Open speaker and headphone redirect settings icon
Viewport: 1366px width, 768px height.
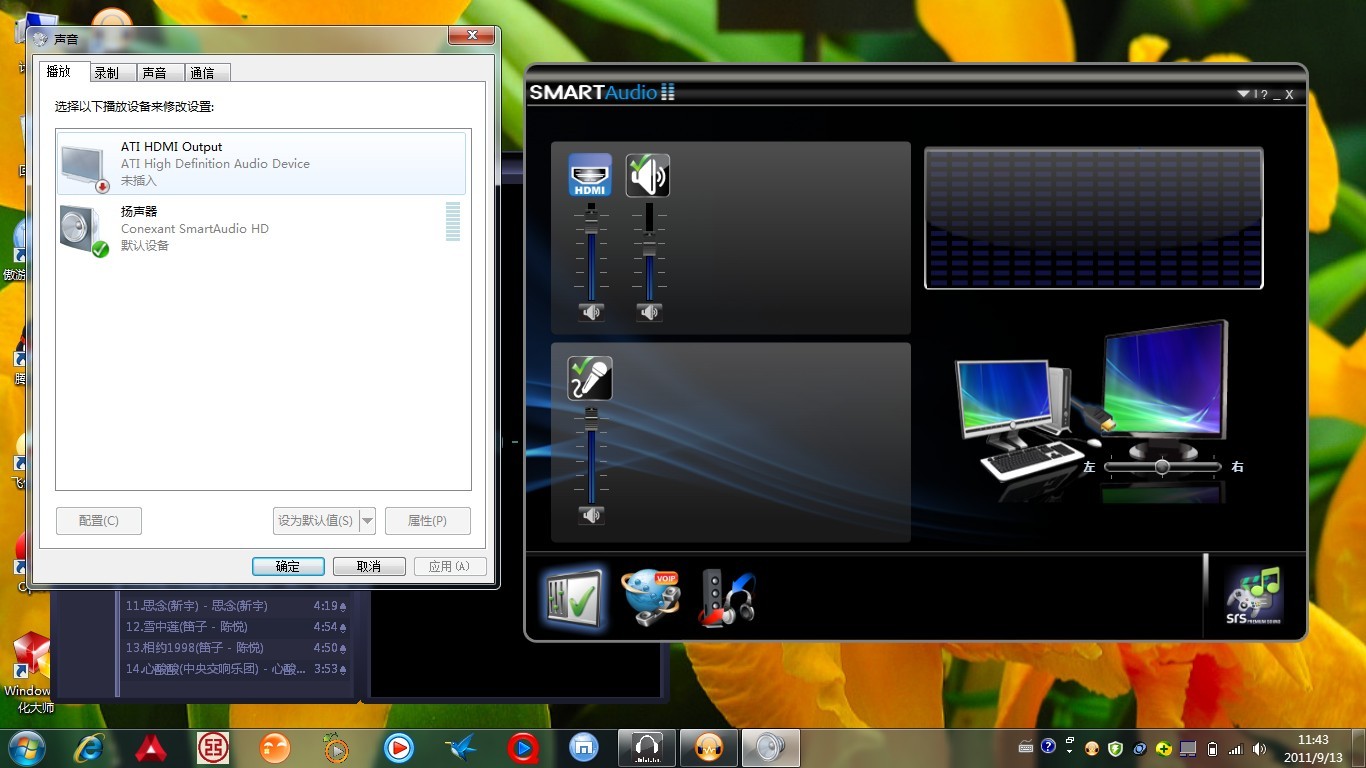[727, 598]
